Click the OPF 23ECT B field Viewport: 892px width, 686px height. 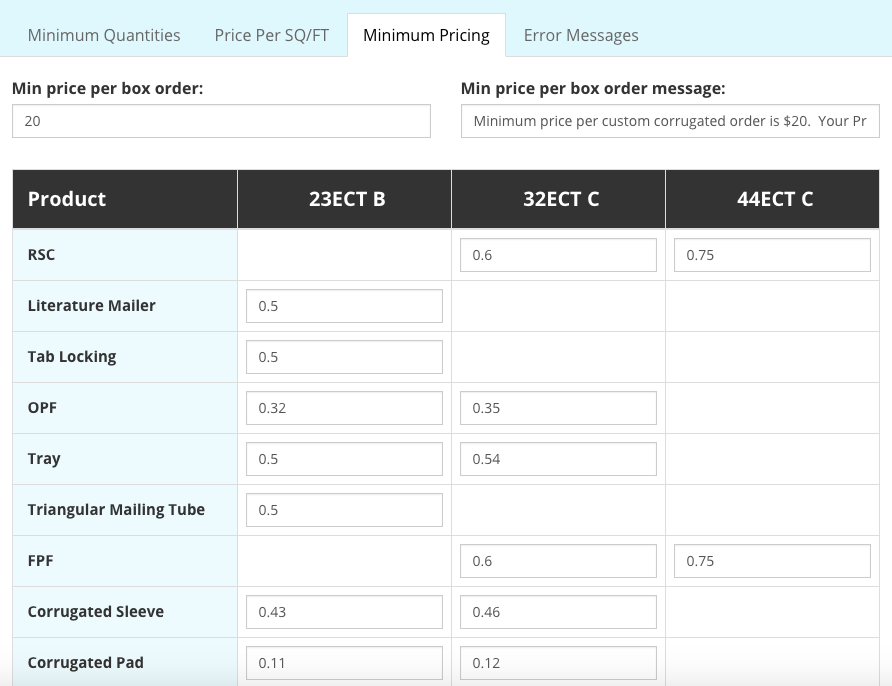click(x=344, y=408)
